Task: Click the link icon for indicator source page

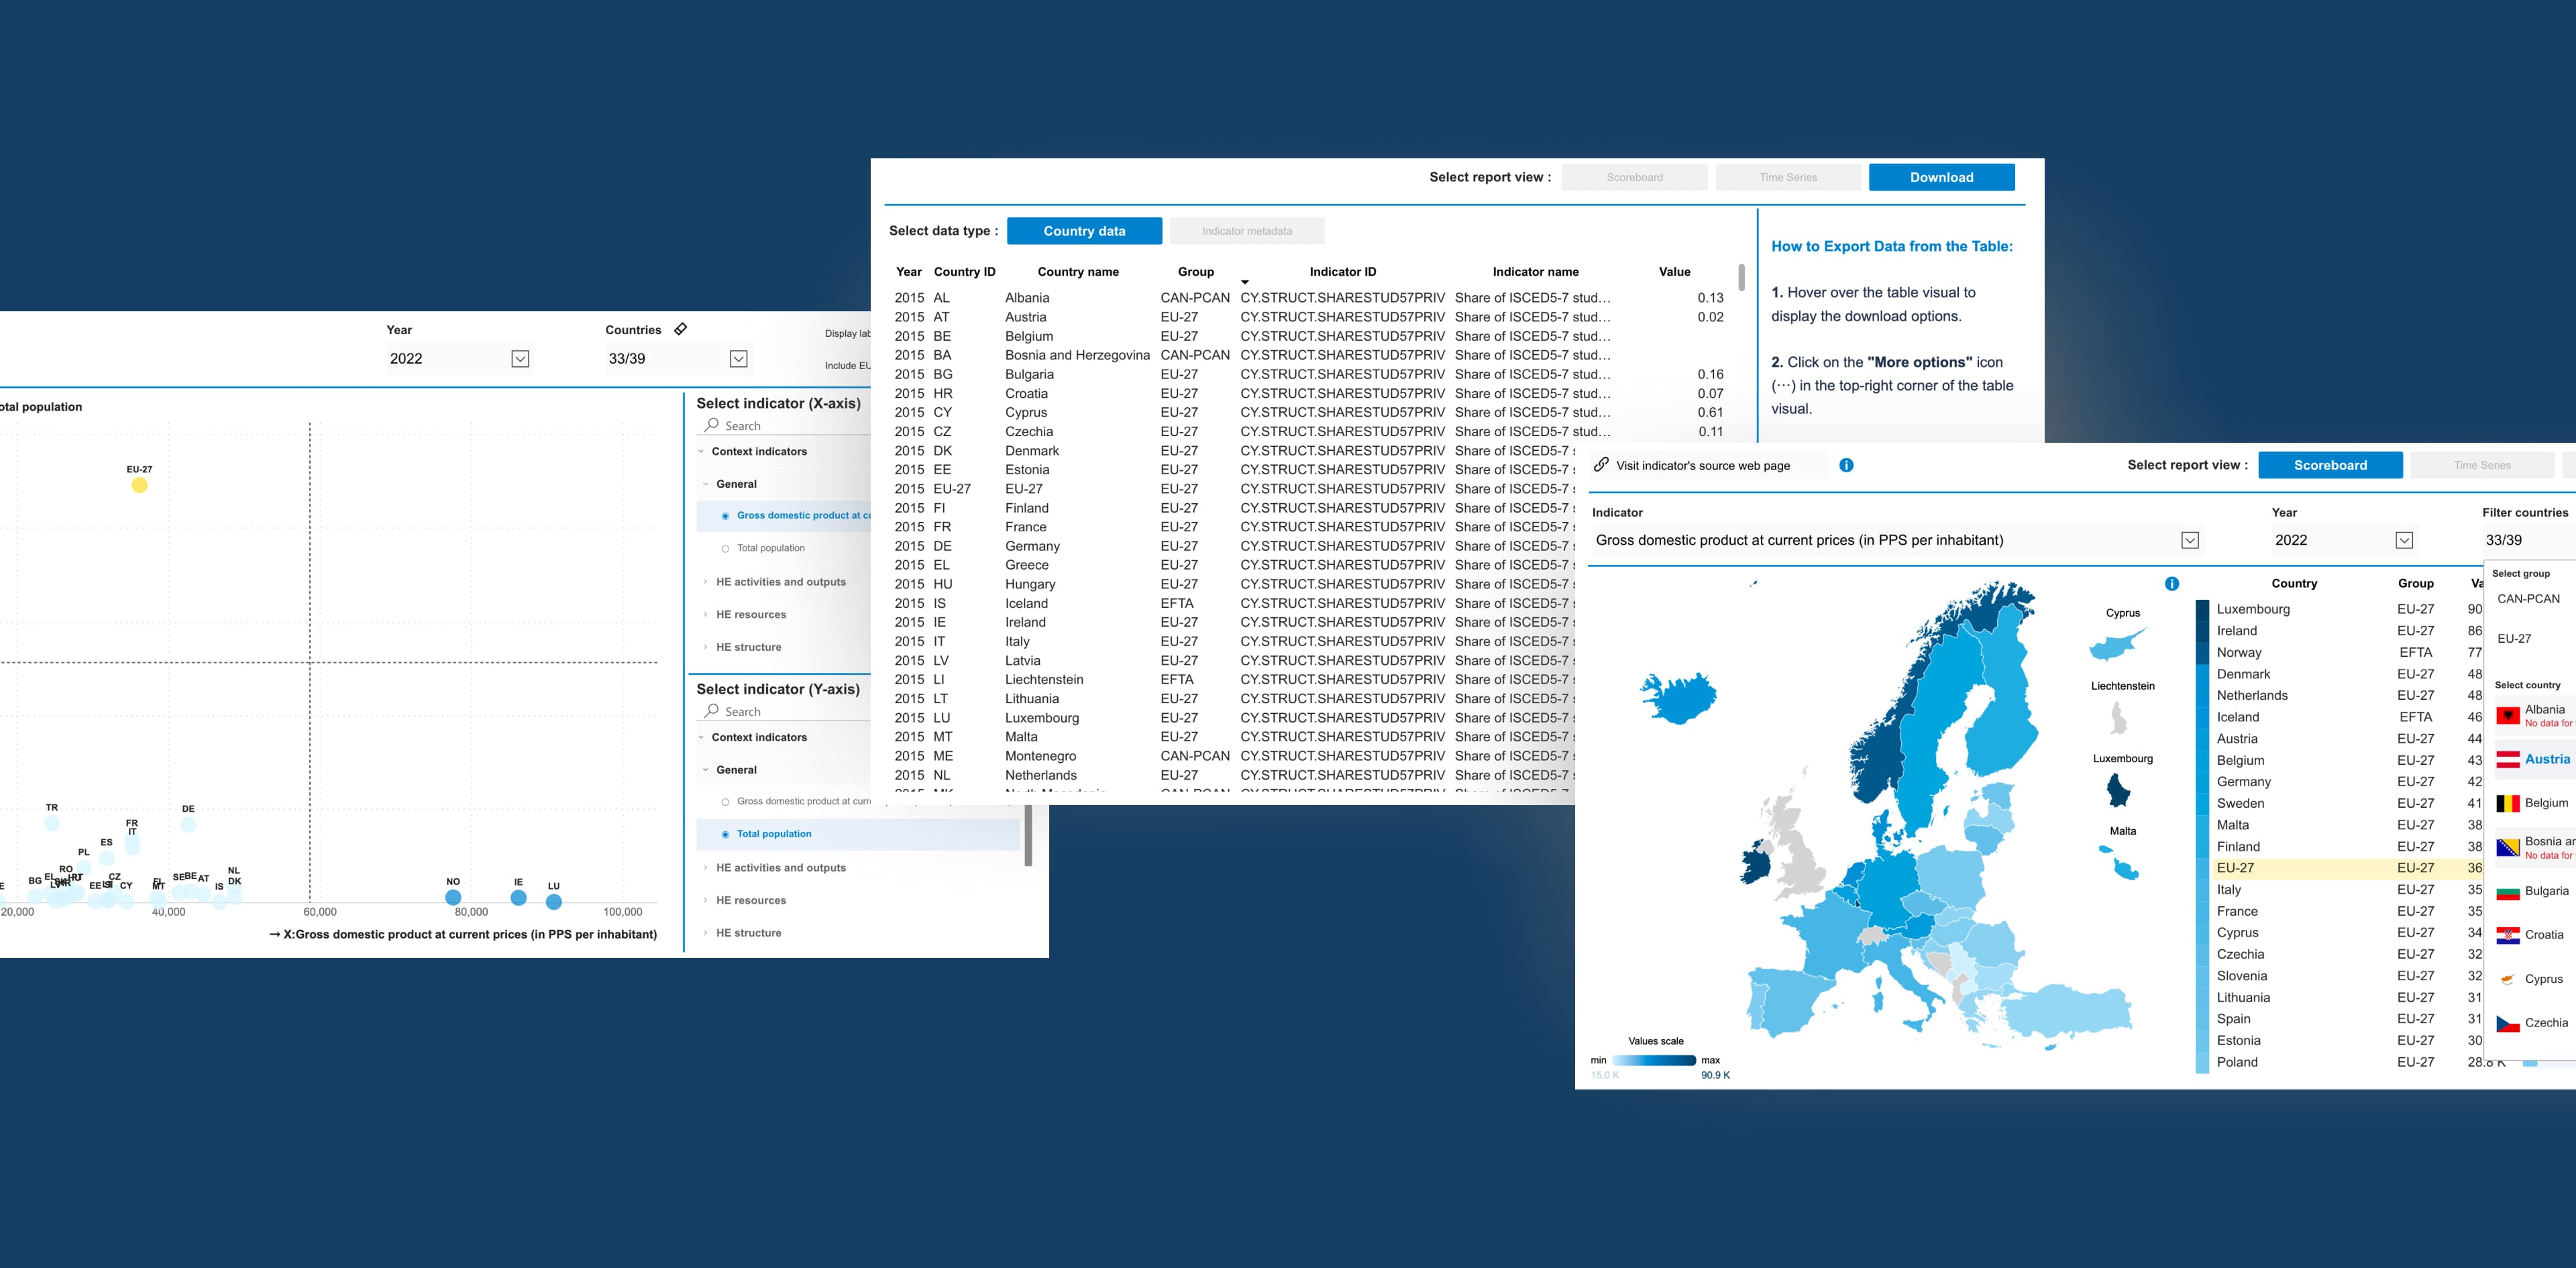Action: point(1601,465)
